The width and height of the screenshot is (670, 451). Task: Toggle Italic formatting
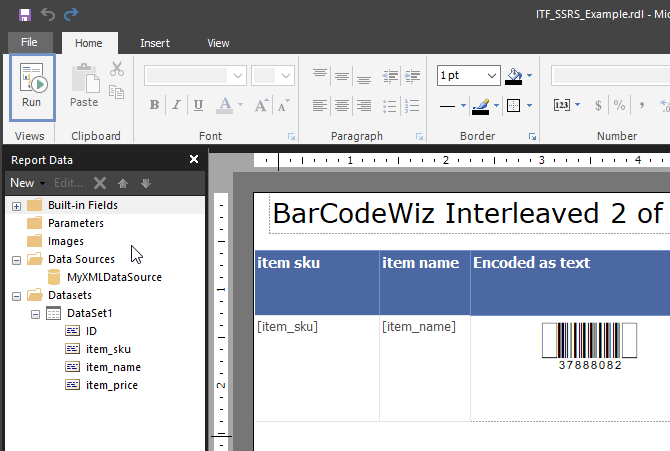click(x=176, y=105)
